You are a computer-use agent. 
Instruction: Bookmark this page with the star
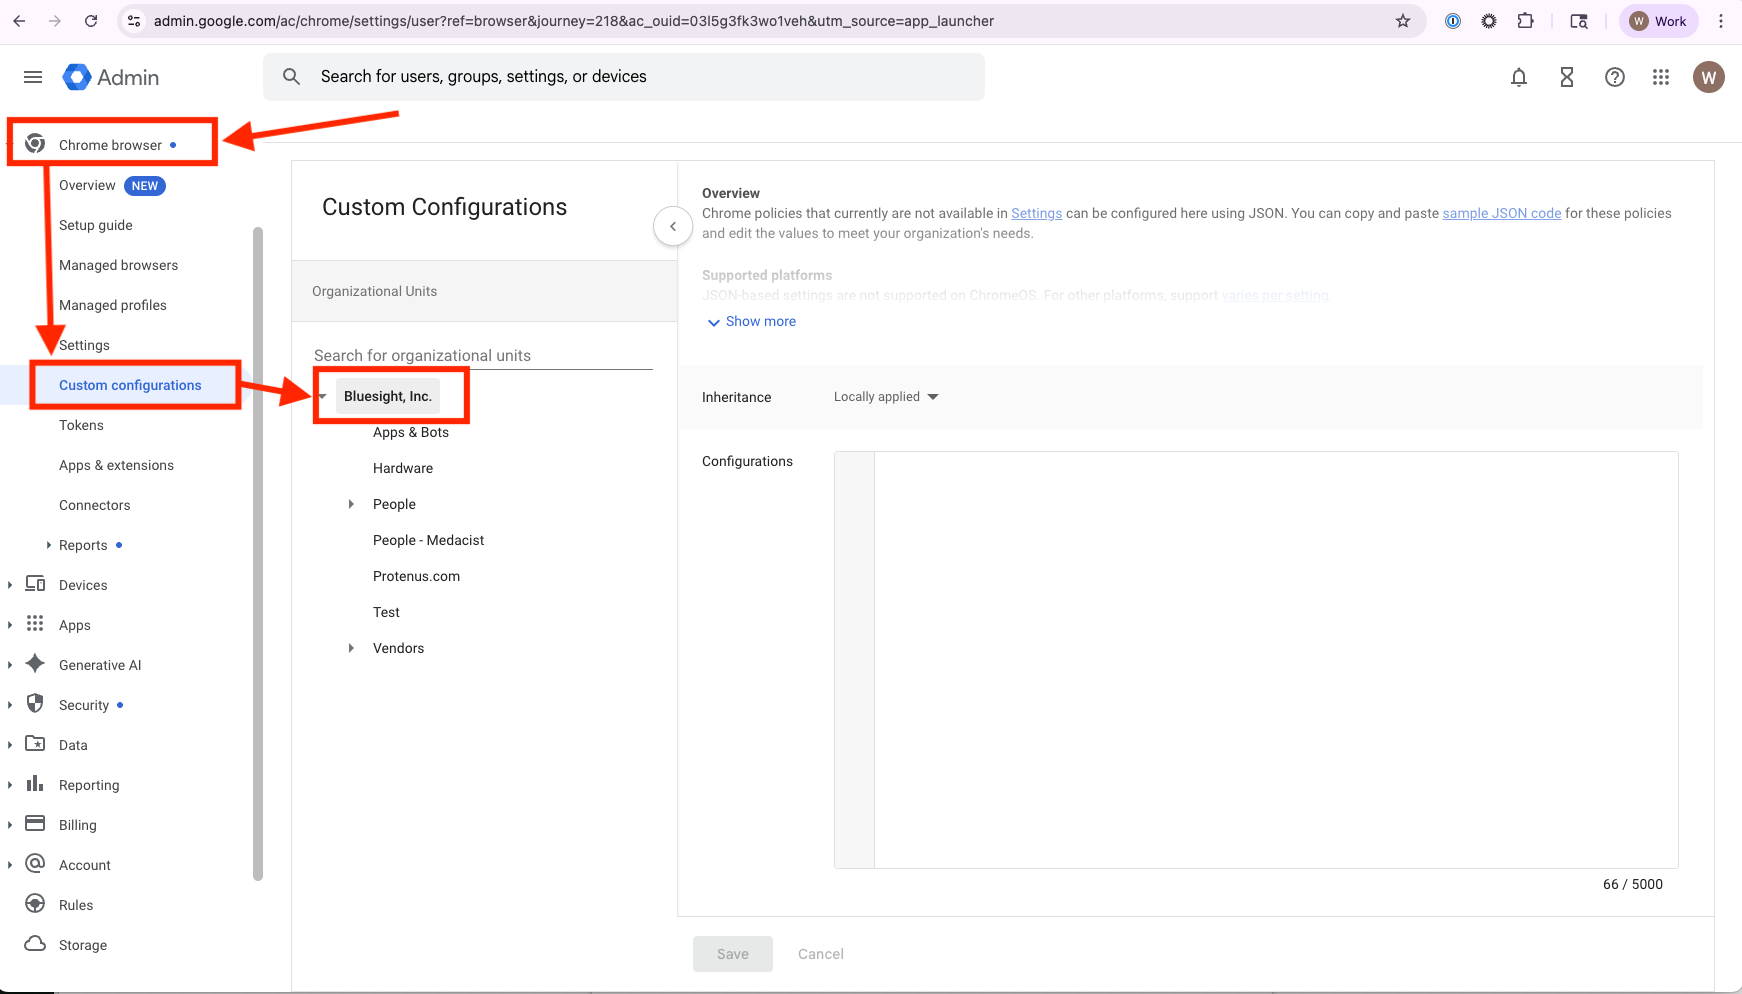(1403, 21)
